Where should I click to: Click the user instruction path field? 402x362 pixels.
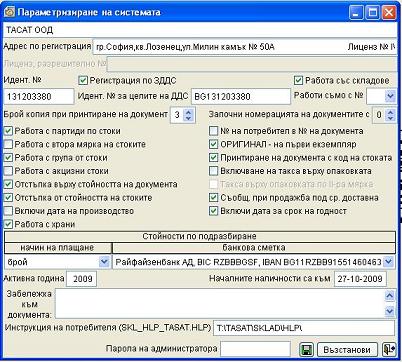[304, 328]
